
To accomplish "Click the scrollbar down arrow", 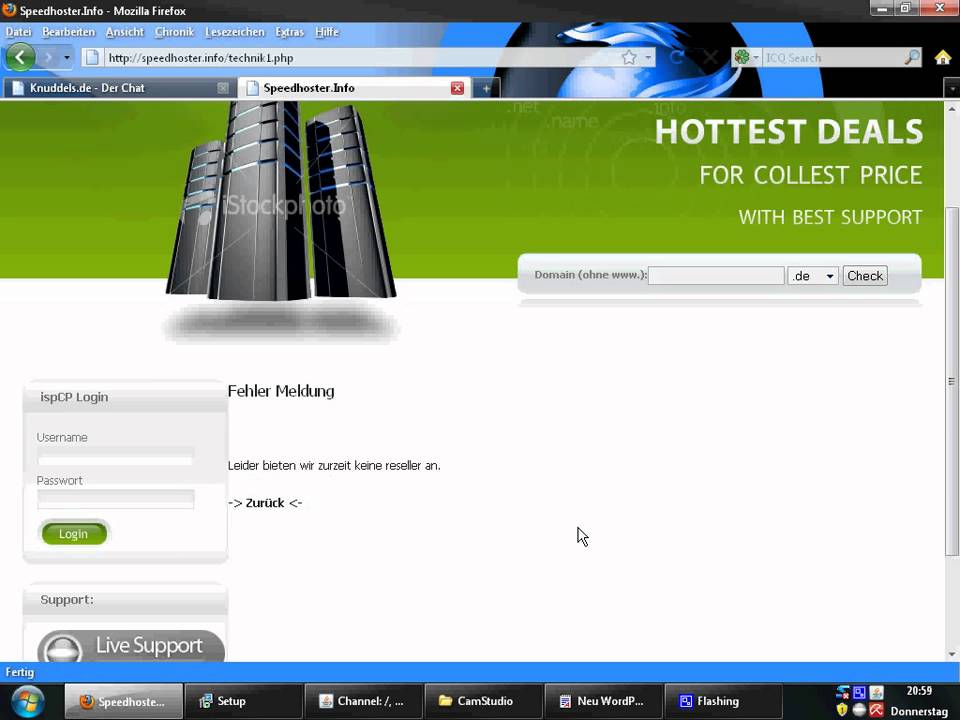I will 952,654.
